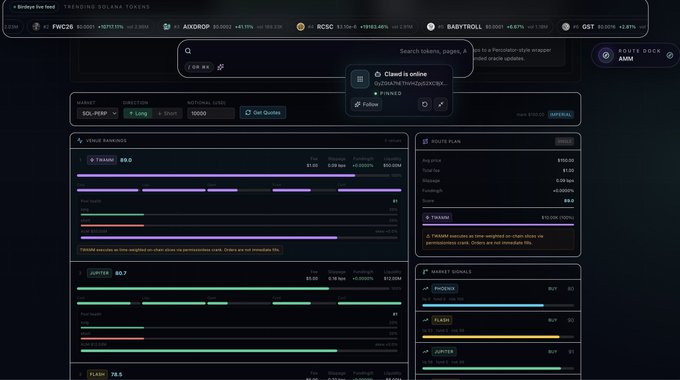Click the BUY label in FLASH signal row
The image size is (680, 380).
552,320
